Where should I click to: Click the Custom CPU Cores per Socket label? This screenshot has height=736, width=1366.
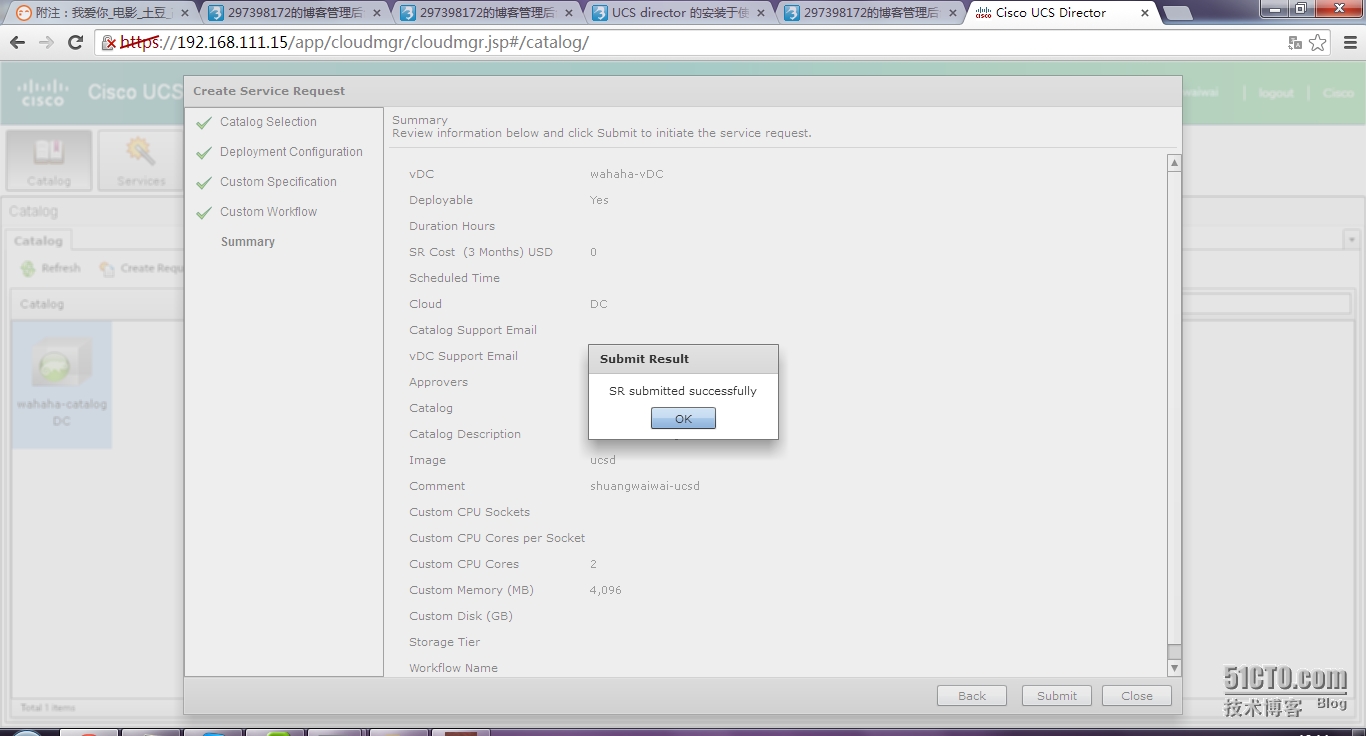click(497, 538)
